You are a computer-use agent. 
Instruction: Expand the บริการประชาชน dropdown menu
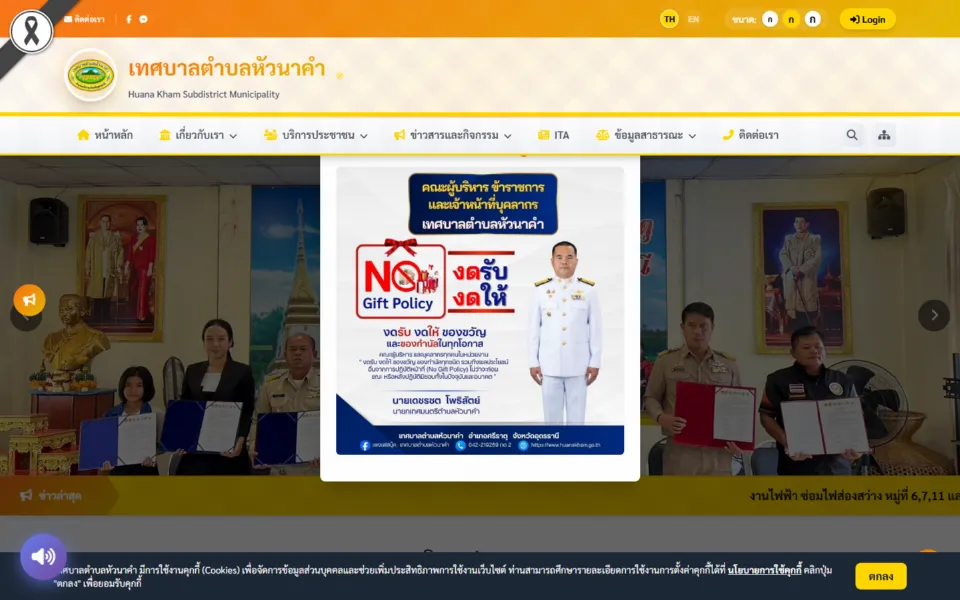(316, 135)
